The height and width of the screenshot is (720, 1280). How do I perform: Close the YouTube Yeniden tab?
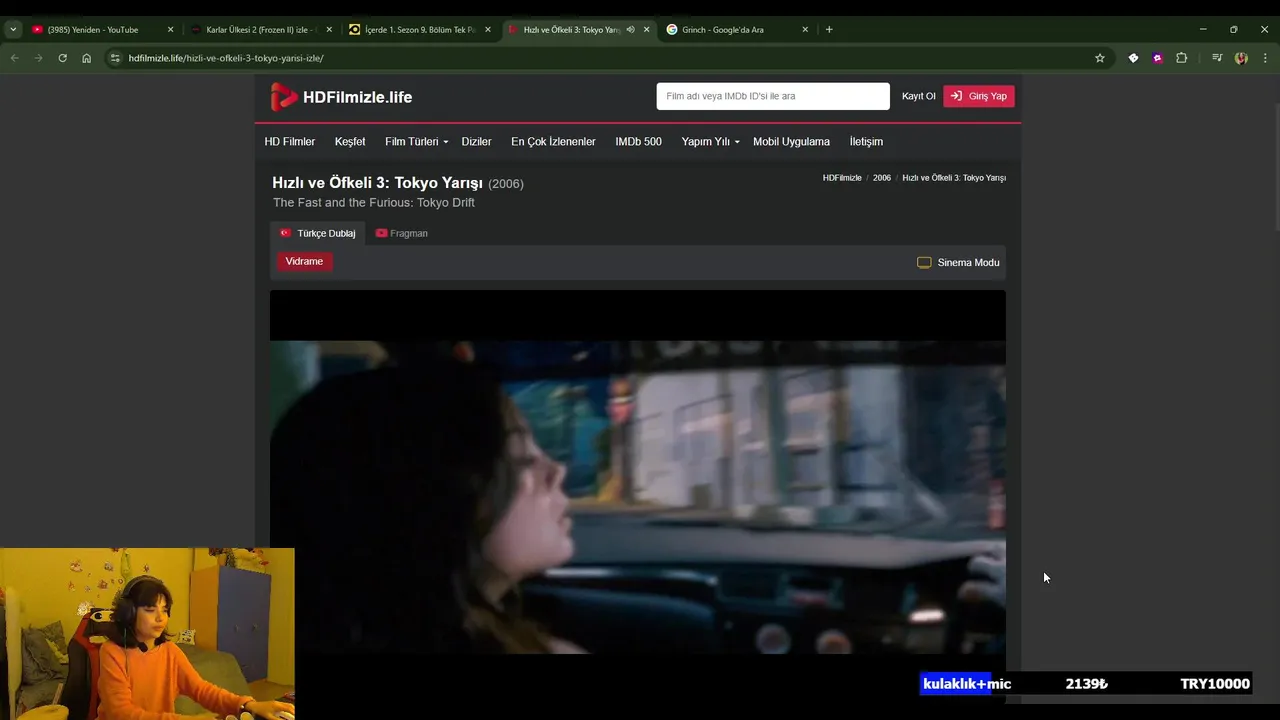[171, 30]
